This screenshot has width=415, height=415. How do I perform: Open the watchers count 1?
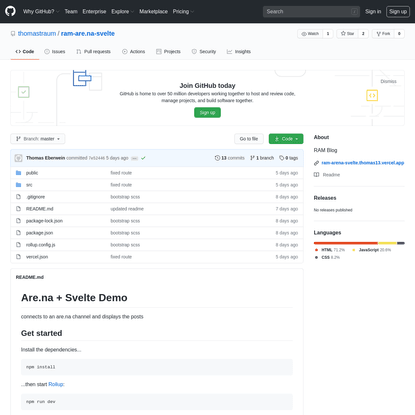(x=328, y=34)
